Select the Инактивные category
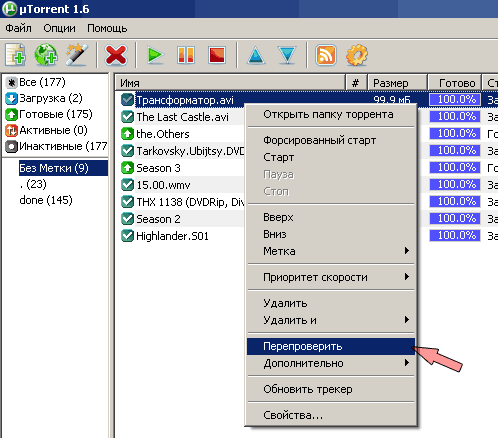 (x=56, y=146)
